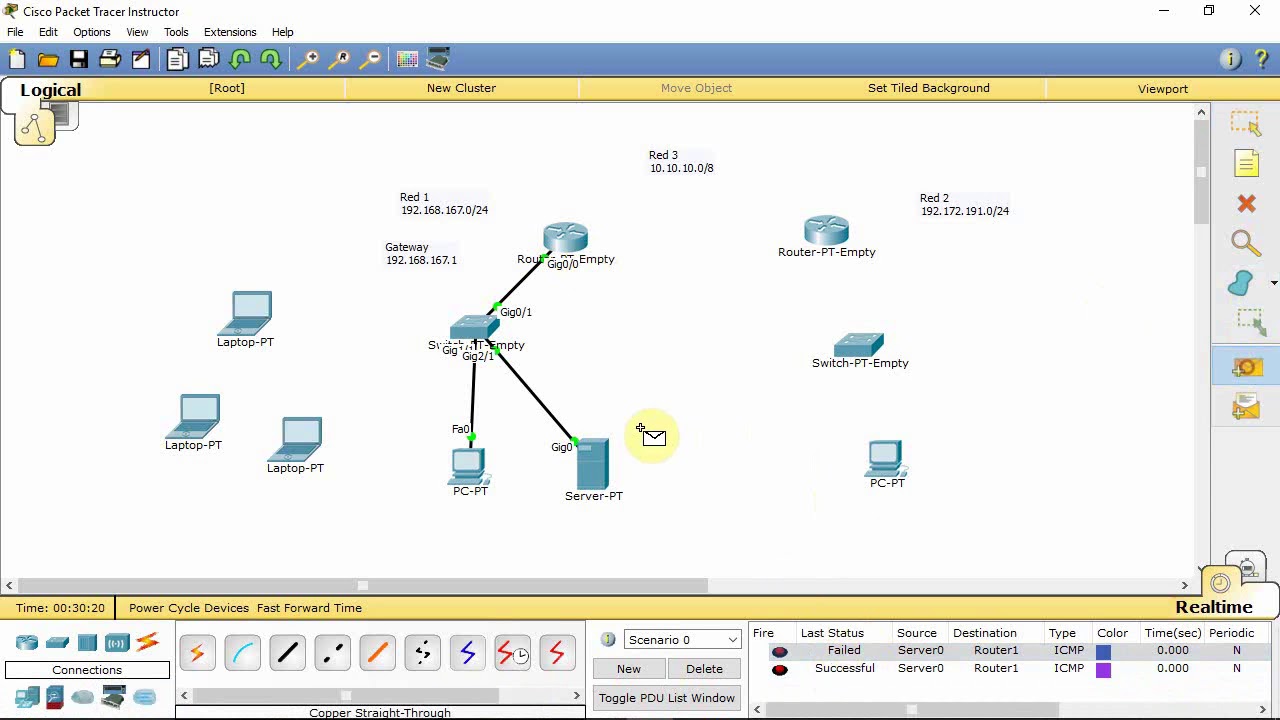
Task: Print using the printer toolbar icon
Action: click(110, 60)
